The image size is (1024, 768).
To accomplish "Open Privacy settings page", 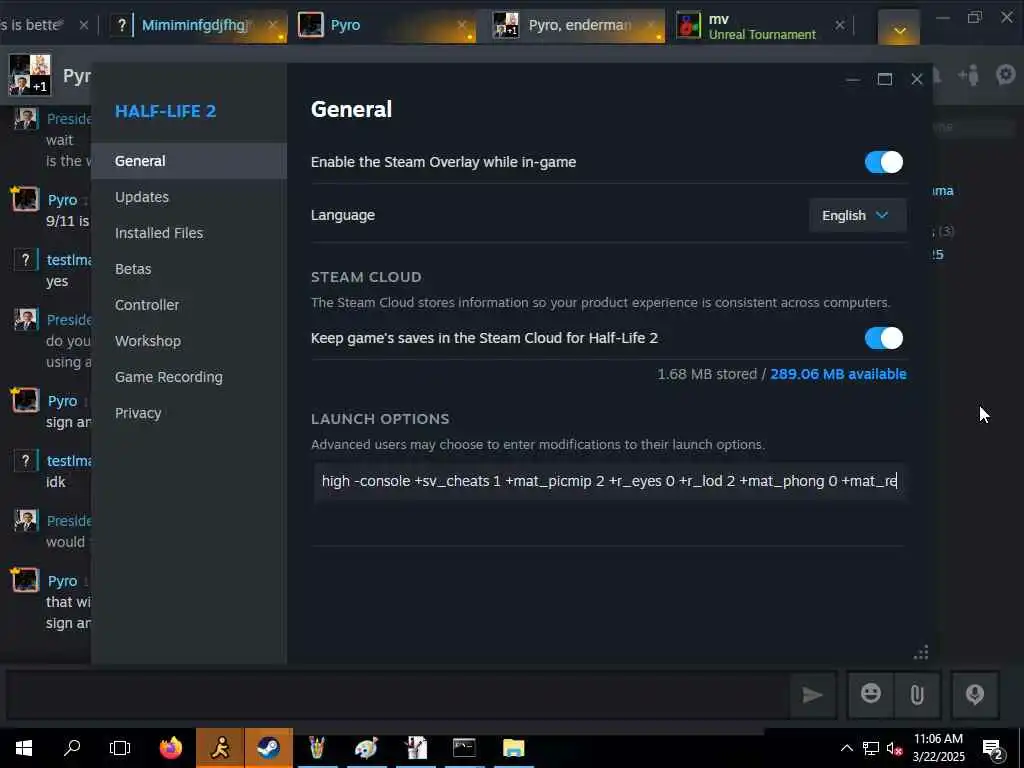I will [x=138, y=413].
